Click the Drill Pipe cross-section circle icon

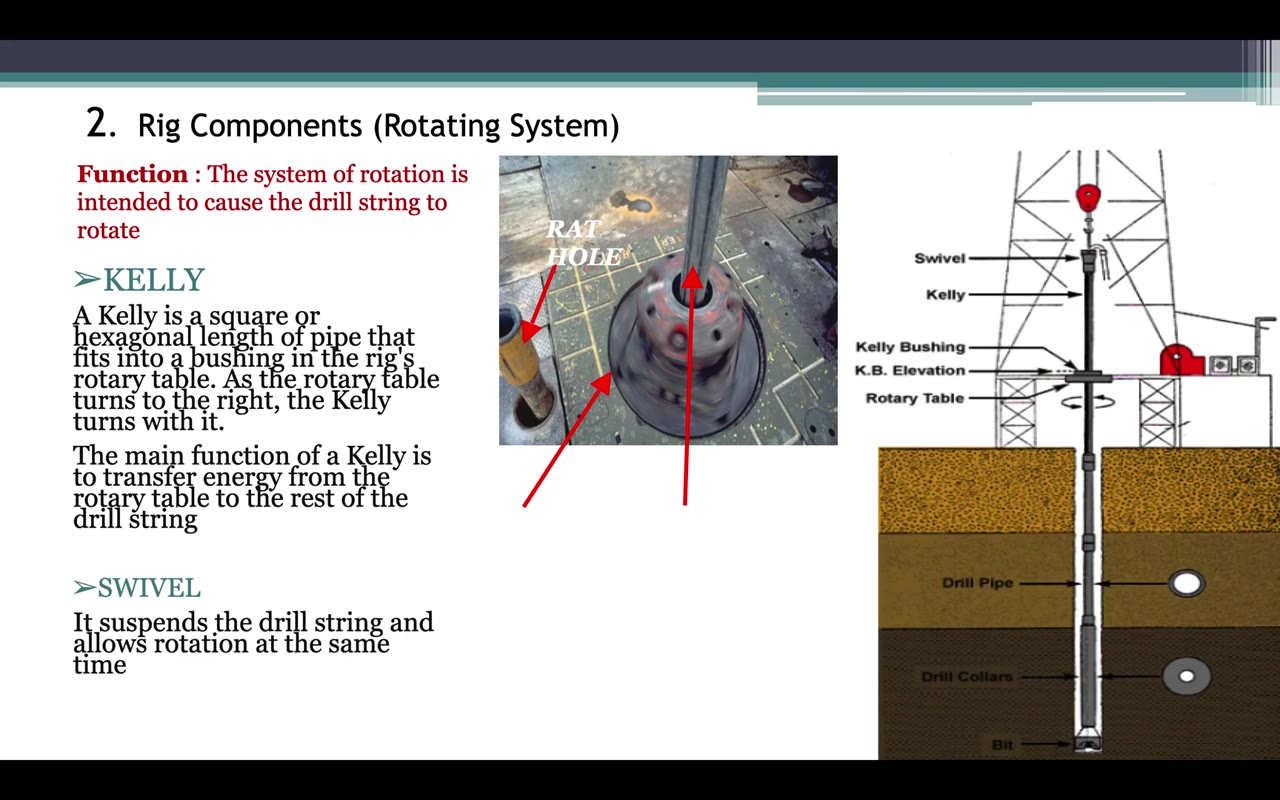point(1186,583)
